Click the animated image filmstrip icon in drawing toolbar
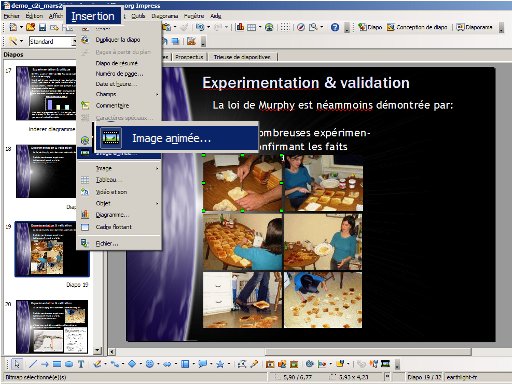 [x=385, y=363]
